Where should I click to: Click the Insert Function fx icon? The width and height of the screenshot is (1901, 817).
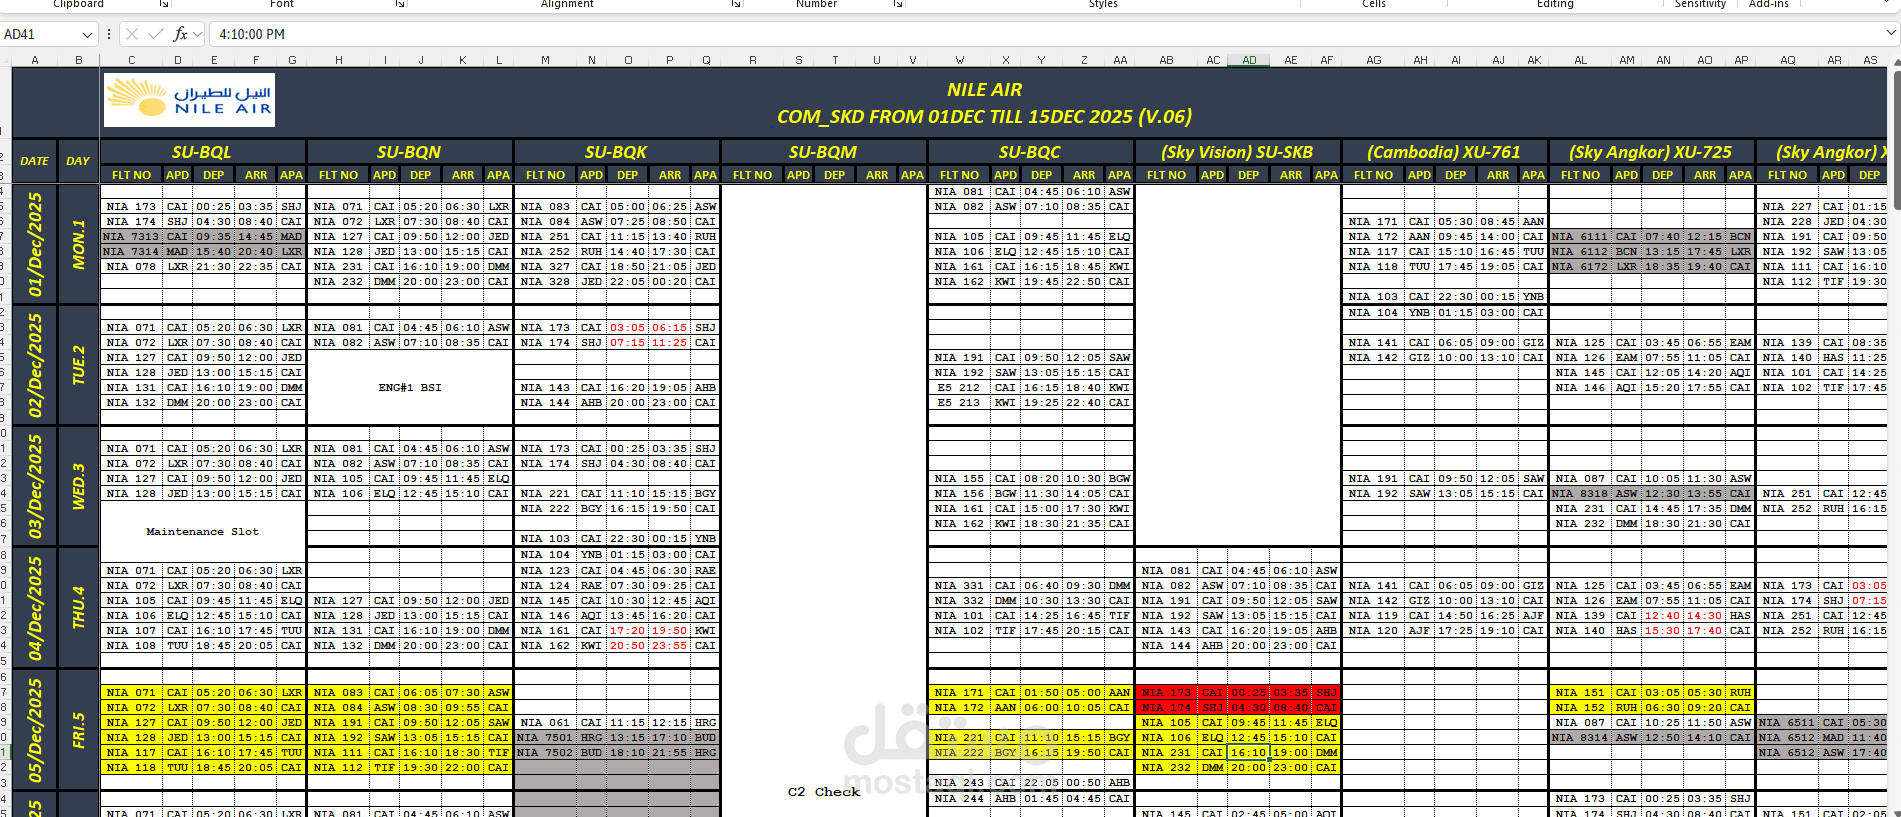[x=180, y=34]
